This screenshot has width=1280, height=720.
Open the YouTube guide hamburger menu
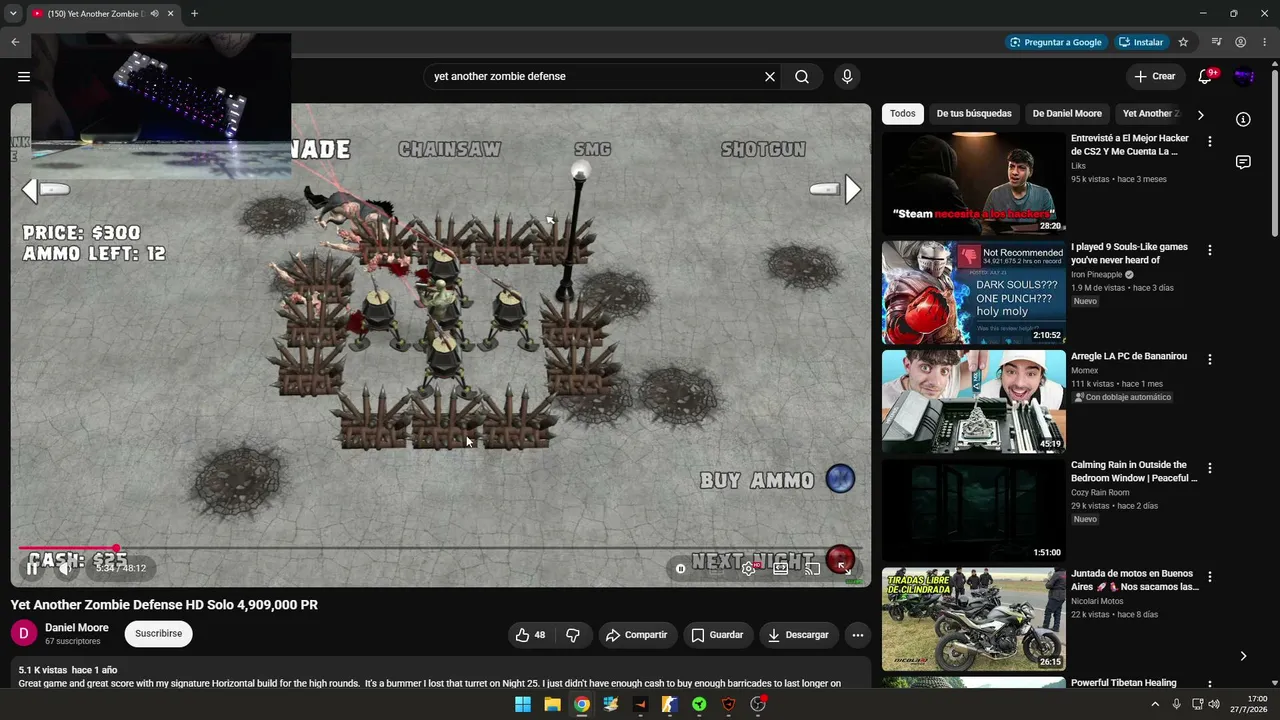[24, 76]
